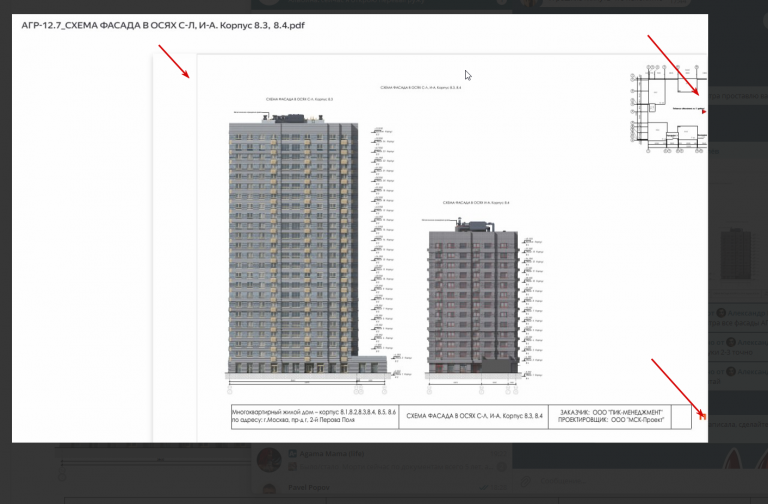Viewport: 768px width, 504px height.
Task: Click the key plan drawing at top right
Action: click(668, 108)
